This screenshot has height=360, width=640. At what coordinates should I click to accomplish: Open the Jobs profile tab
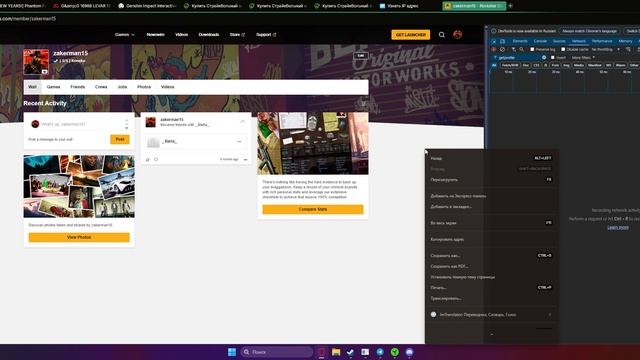click(122, 87)
